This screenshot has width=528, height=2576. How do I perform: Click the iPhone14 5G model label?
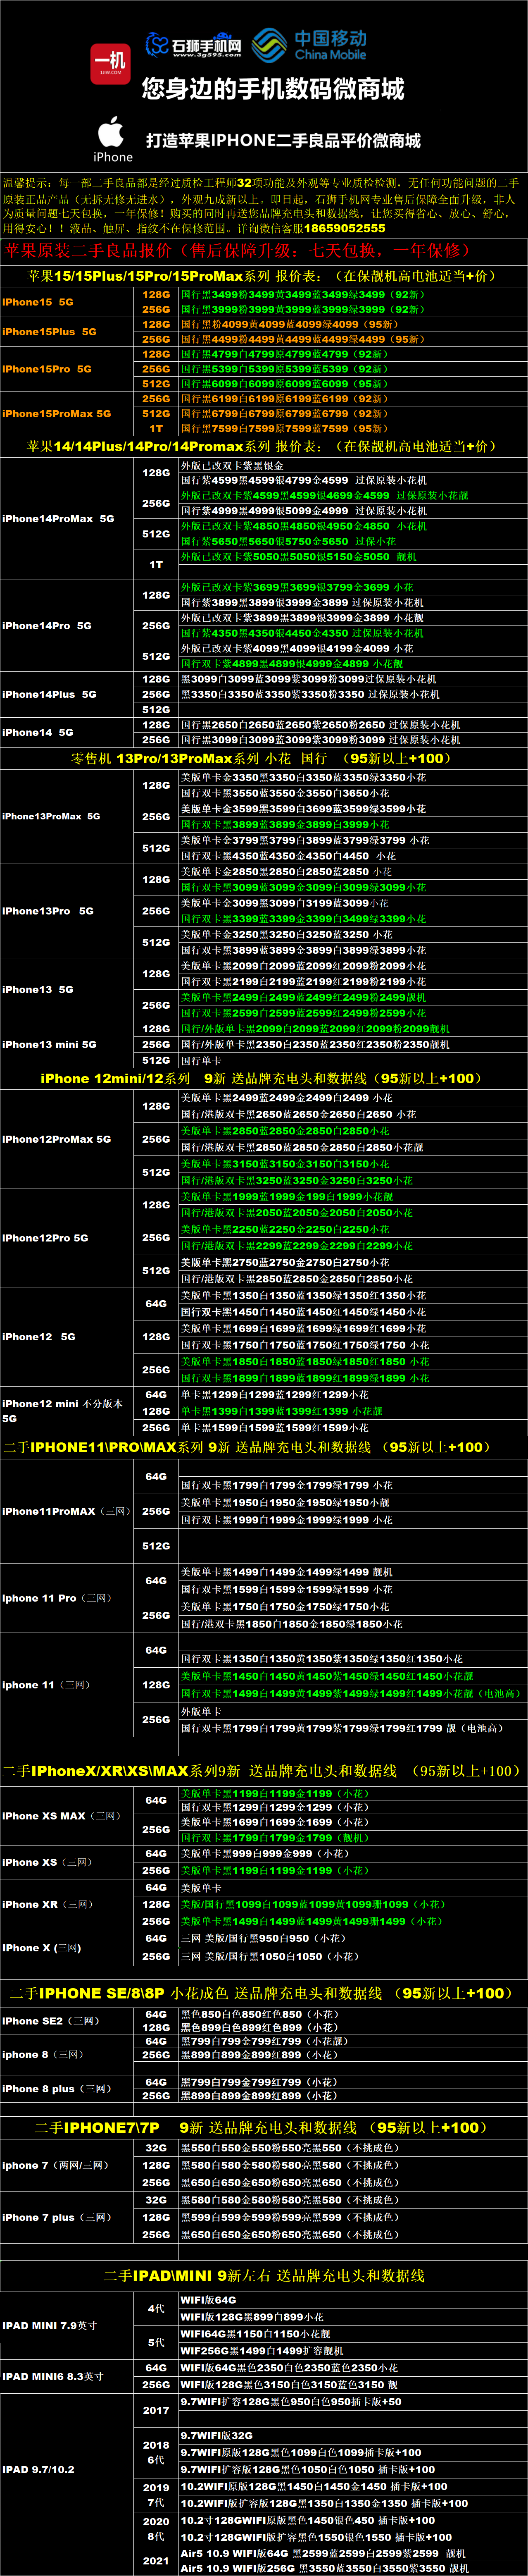point(38,732)
